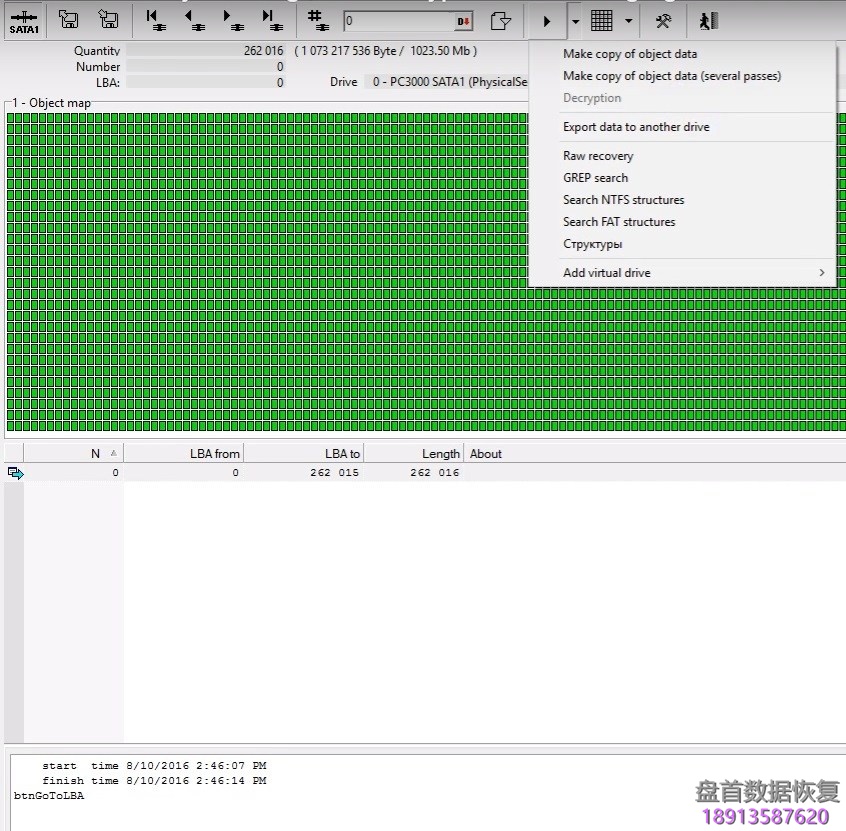Expand dropdown arrow next to grid icon
The height and width of the screenshot is (831, 846).
pos(628,20)
